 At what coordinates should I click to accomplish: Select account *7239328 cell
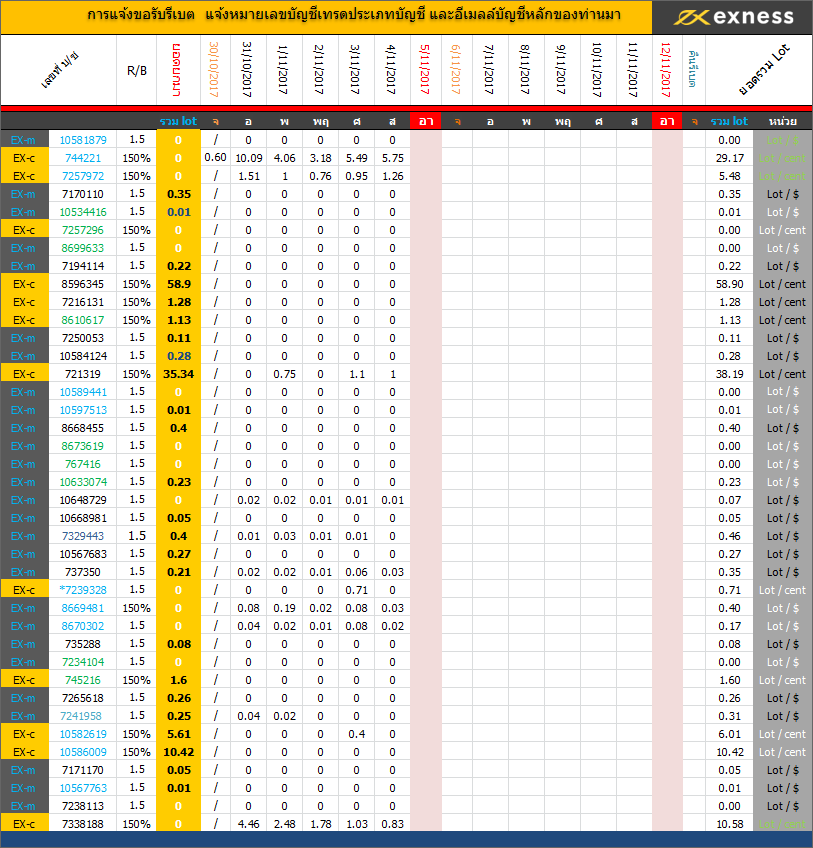tap(82, 590)
